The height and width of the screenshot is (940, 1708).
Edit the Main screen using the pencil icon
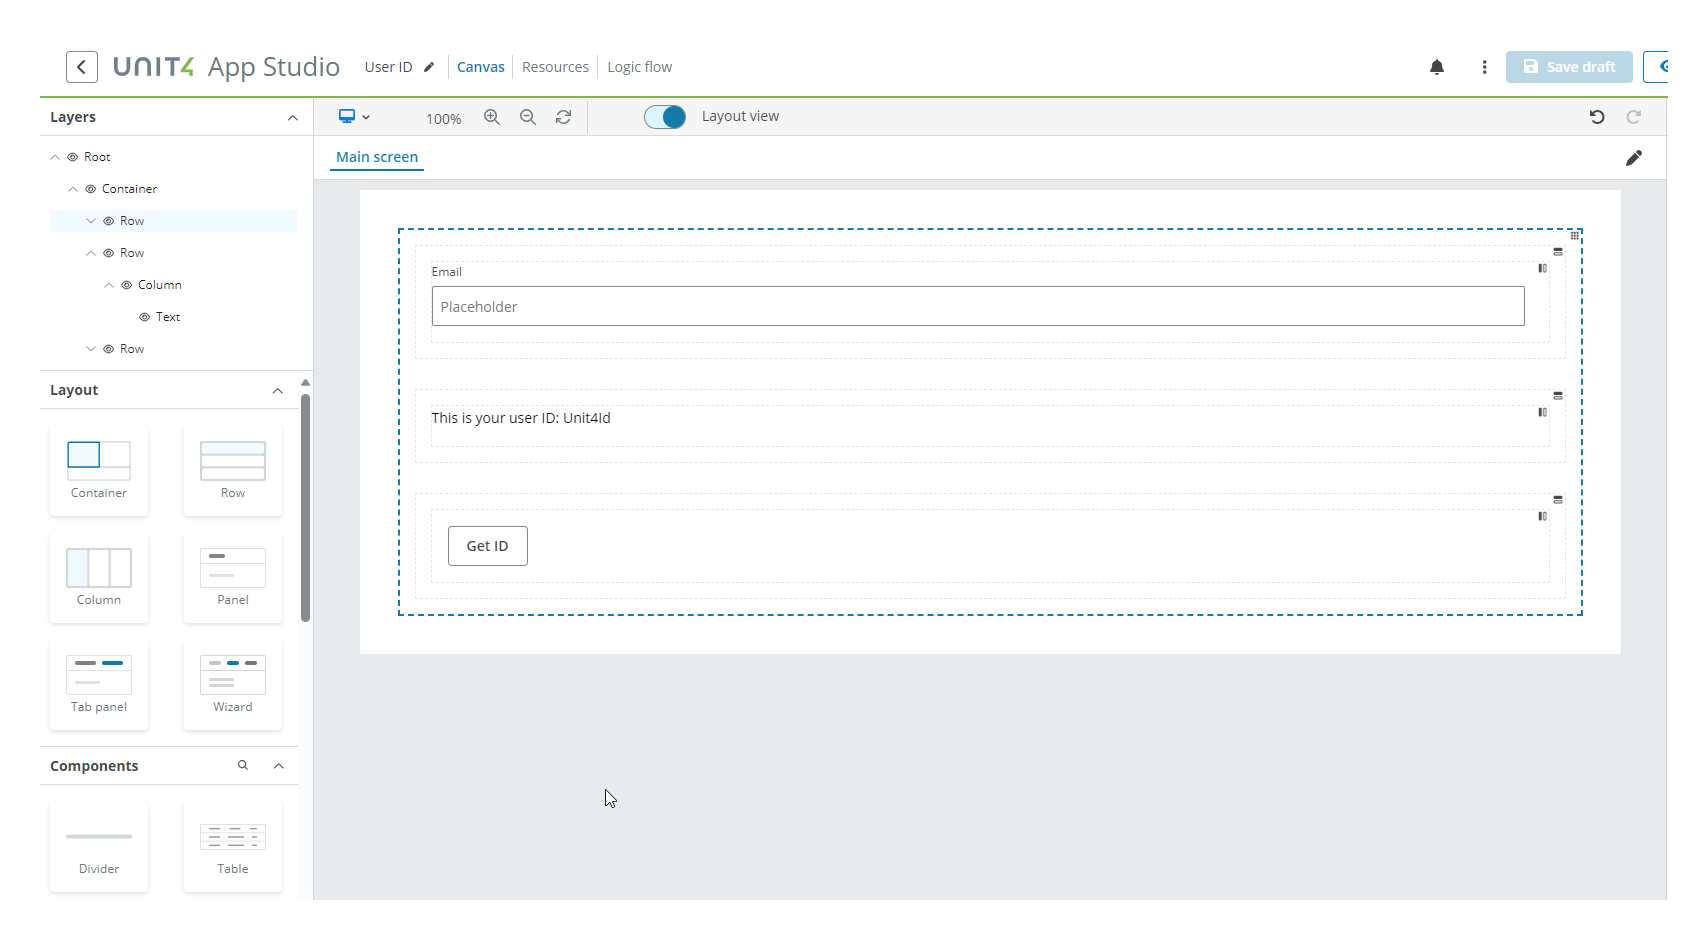[1636, 157]
